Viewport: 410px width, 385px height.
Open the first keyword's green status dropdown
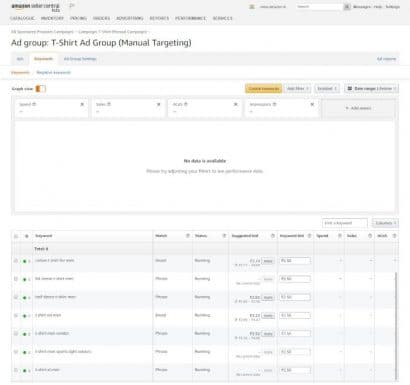click(26, 261)
